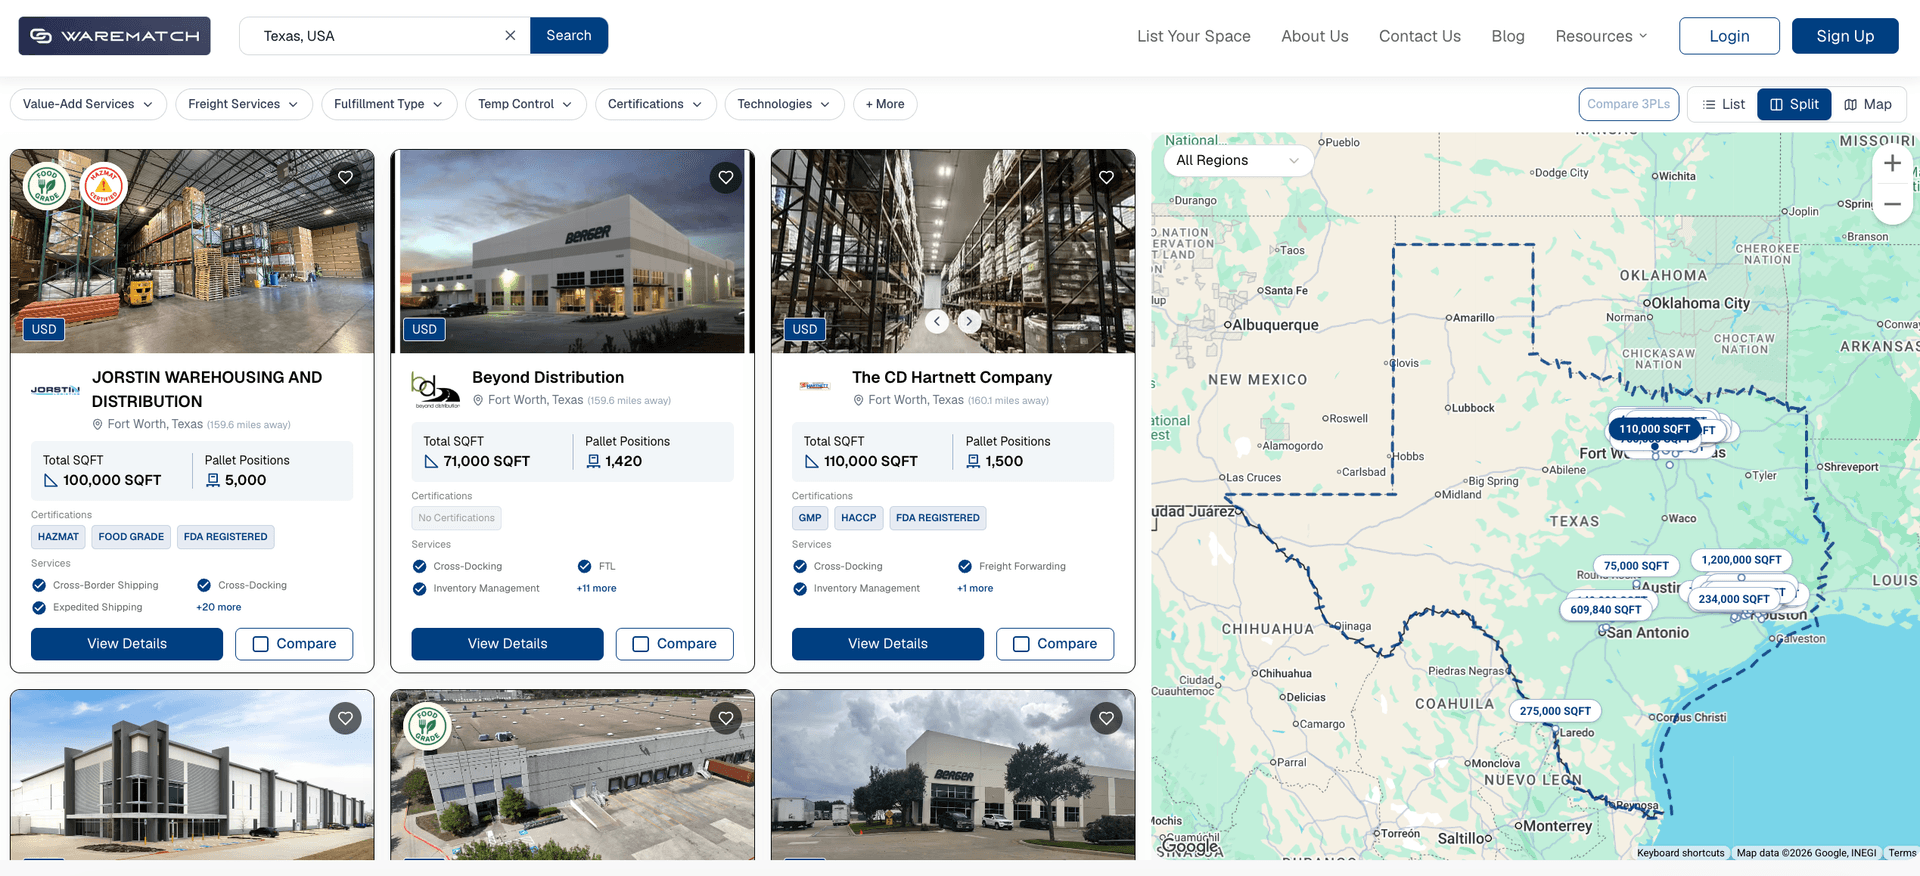
Task: Open the Fulfillment Type filter
Action: point(389,104)
